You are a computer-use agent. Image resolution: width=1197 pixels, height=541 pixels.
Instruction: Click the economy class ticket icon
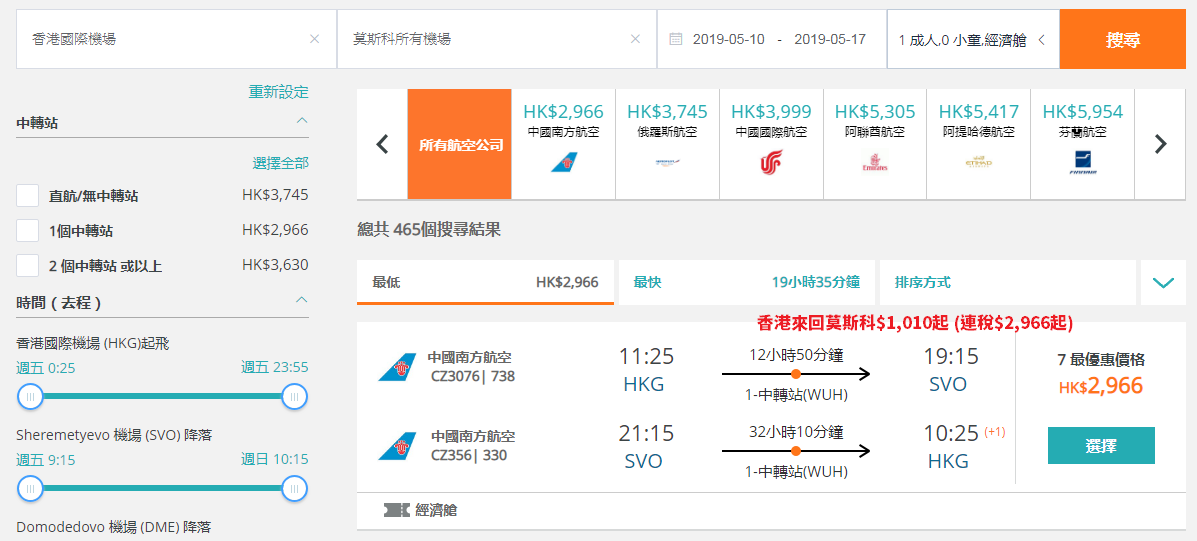coord(396,510)
